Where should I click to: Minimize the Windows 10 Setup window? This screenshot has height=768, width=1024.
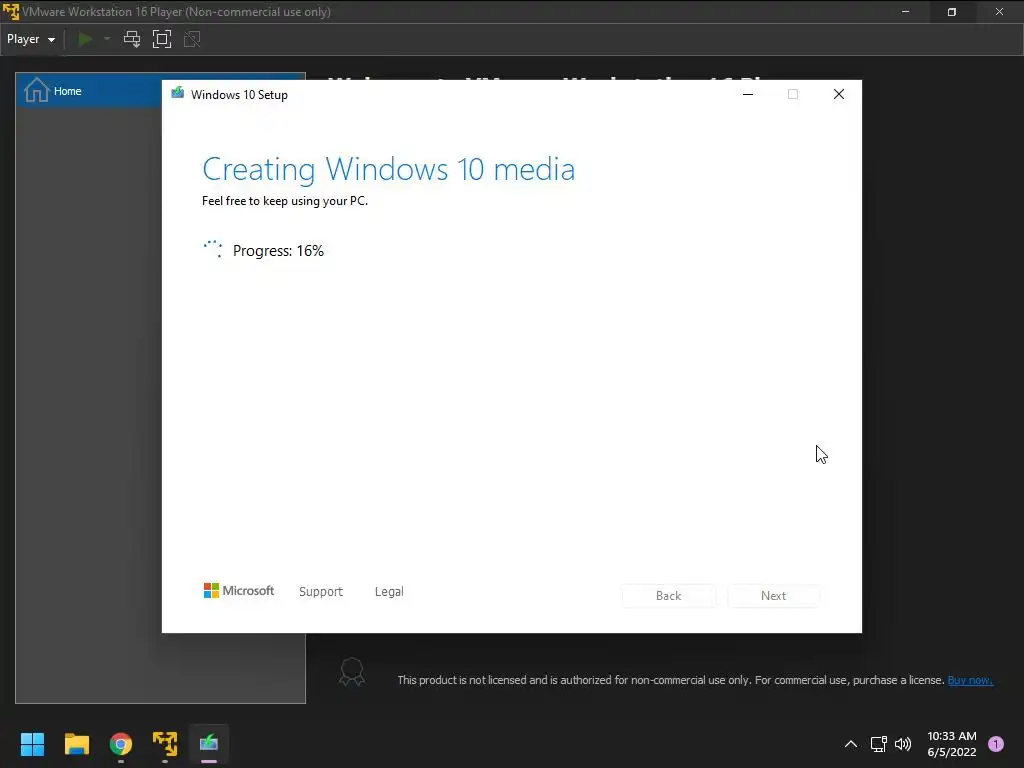pos(748,94)
